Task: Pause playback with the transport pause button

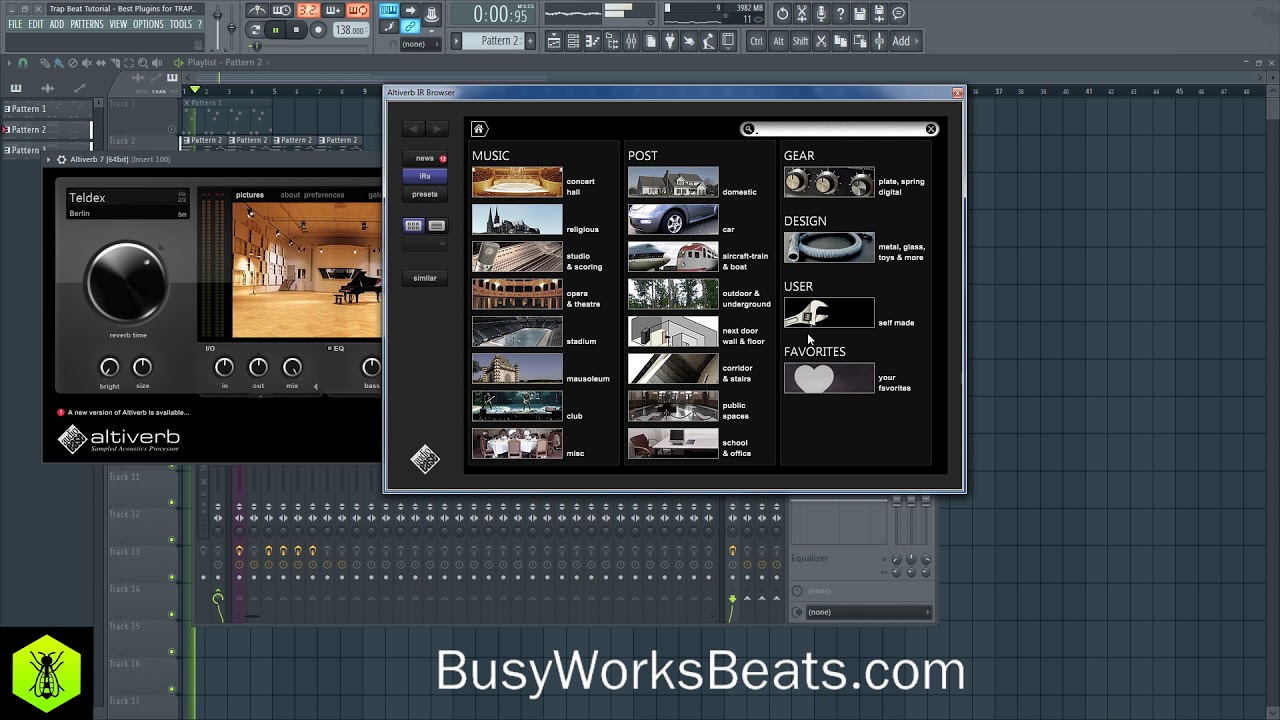Action: pyautogui.click(x=275, y=30)
